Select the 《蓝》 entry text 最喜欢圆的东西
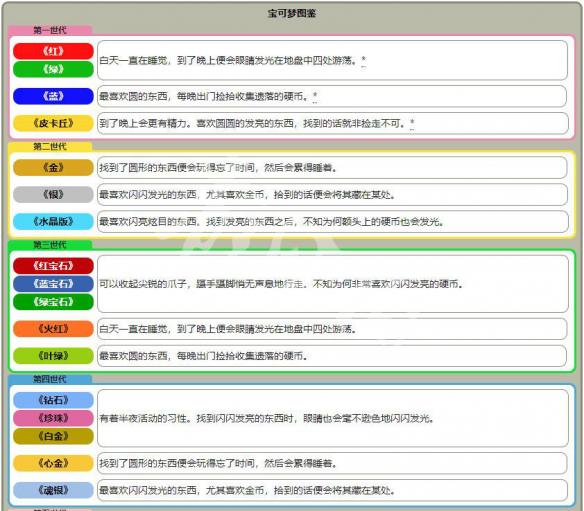584x511 pixels. click(204, 96)
